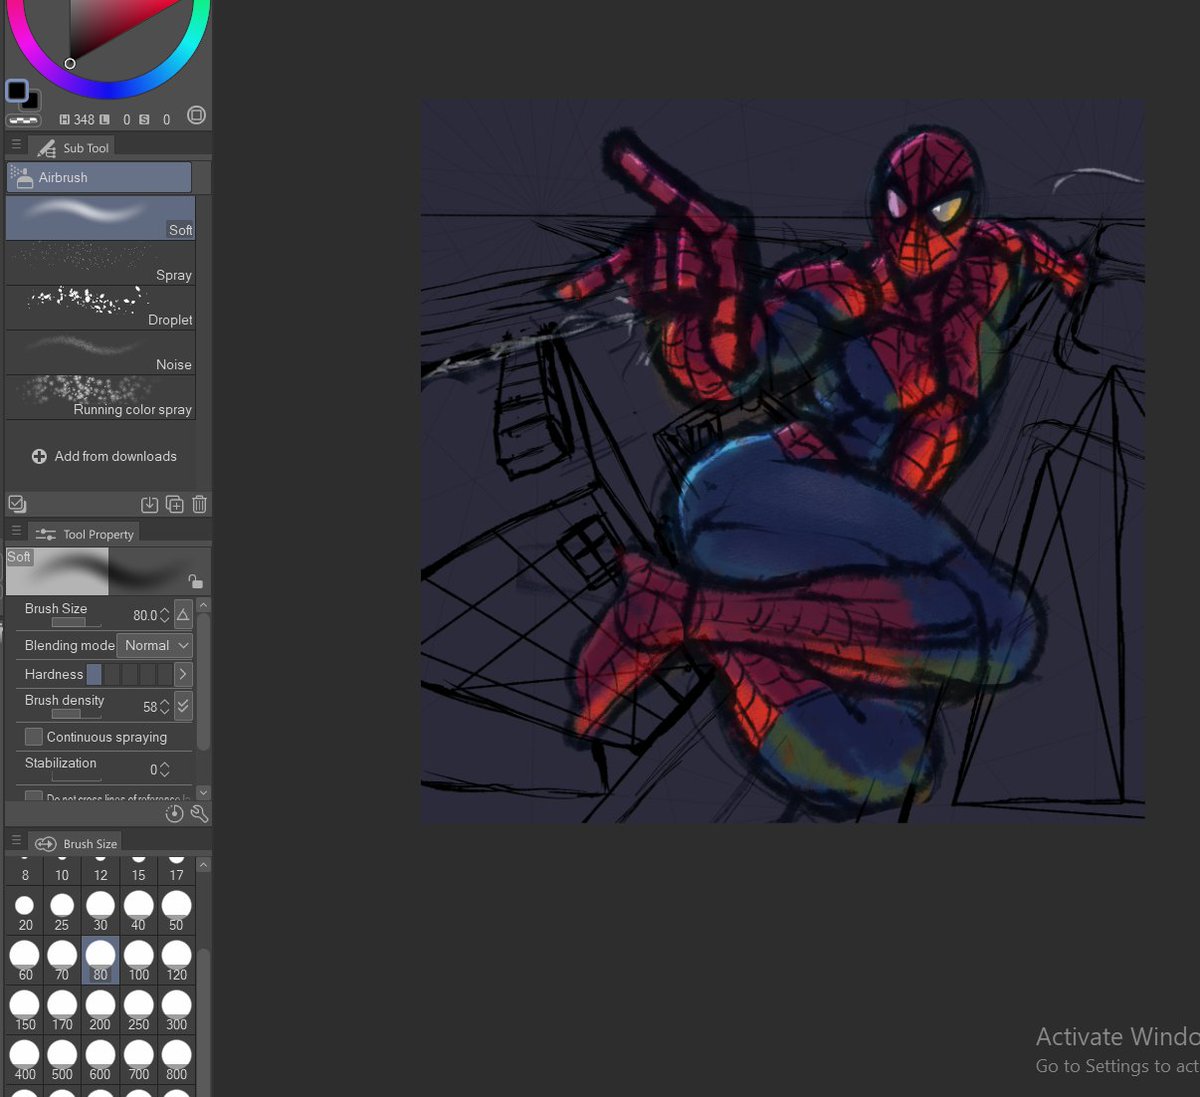Click the hue value 348 field
This screenshot has width=1200, height=1097.
(84, 119)
